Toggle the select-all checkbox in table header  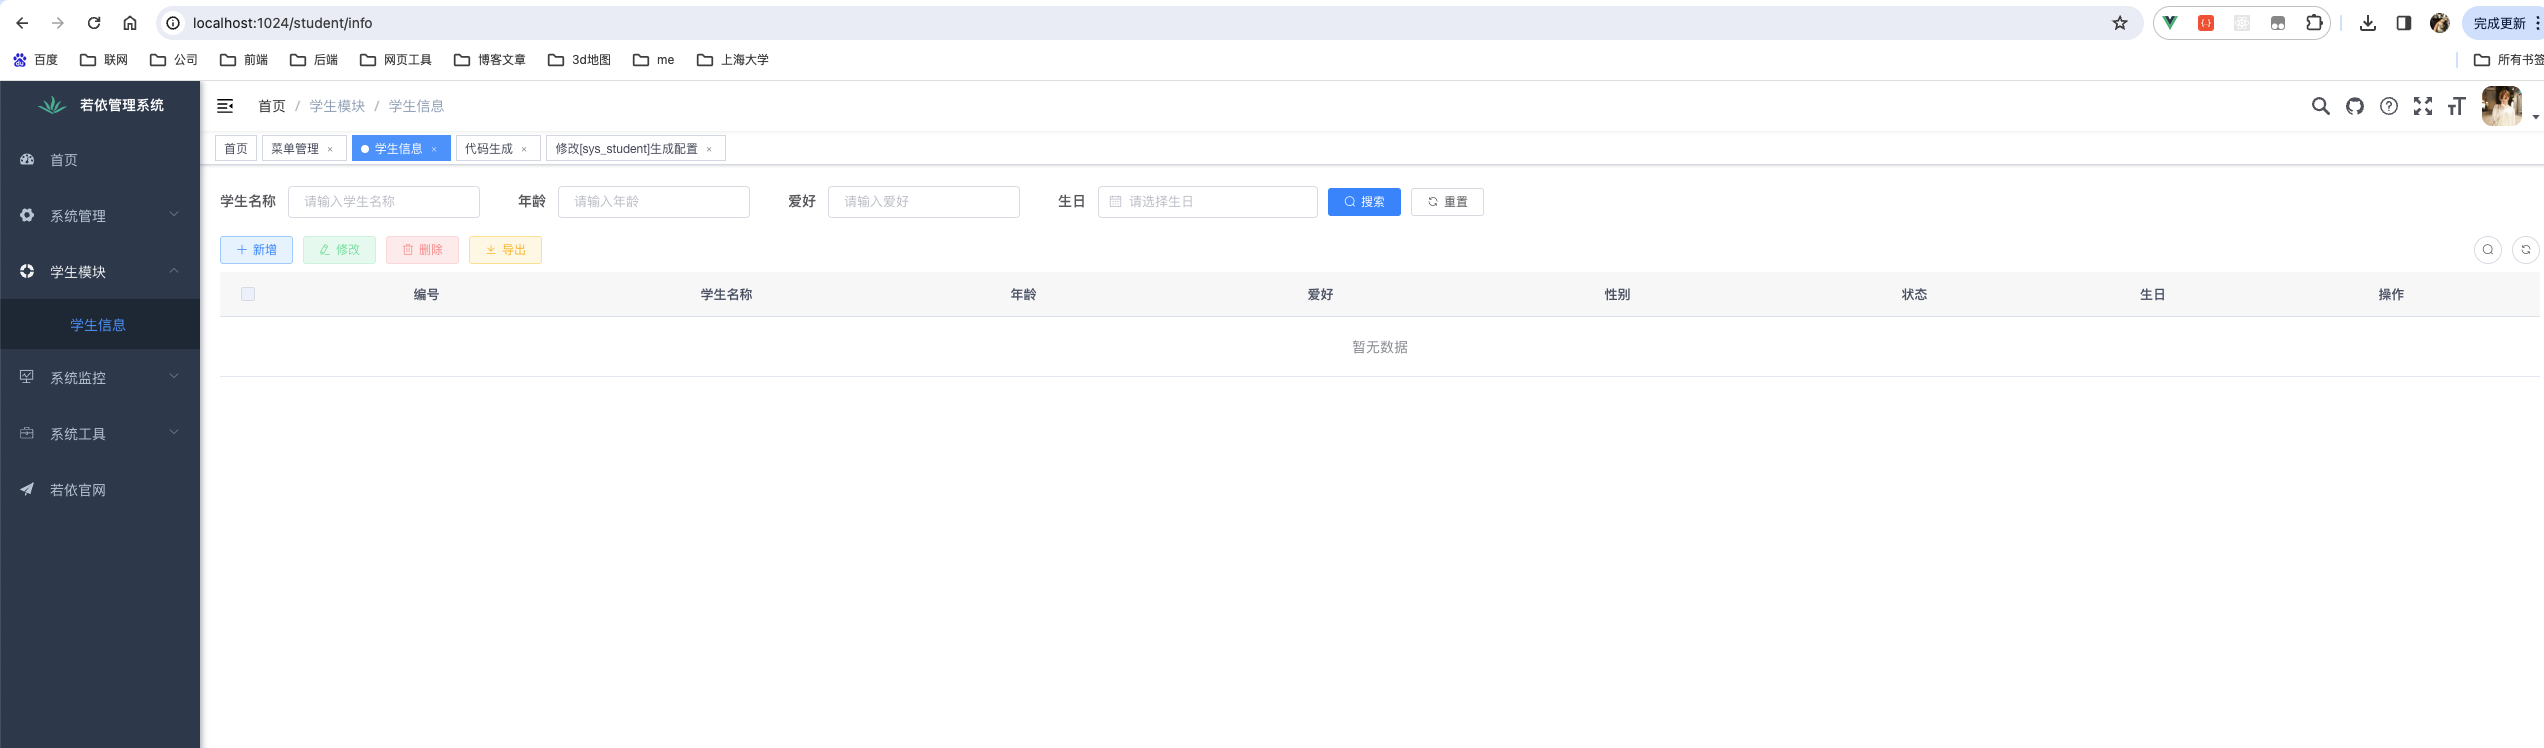click(x=248, y=294)
